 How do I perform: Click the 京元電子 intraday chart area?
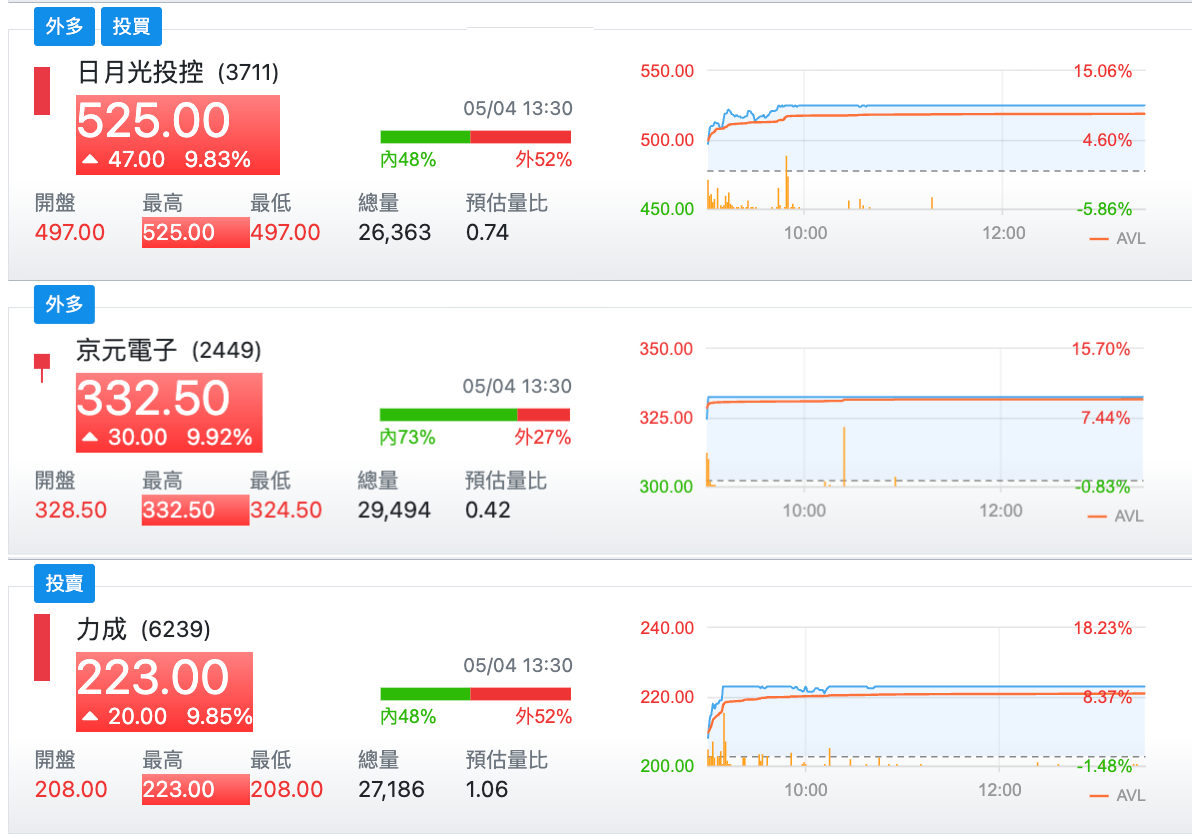[x=925, y=417]
